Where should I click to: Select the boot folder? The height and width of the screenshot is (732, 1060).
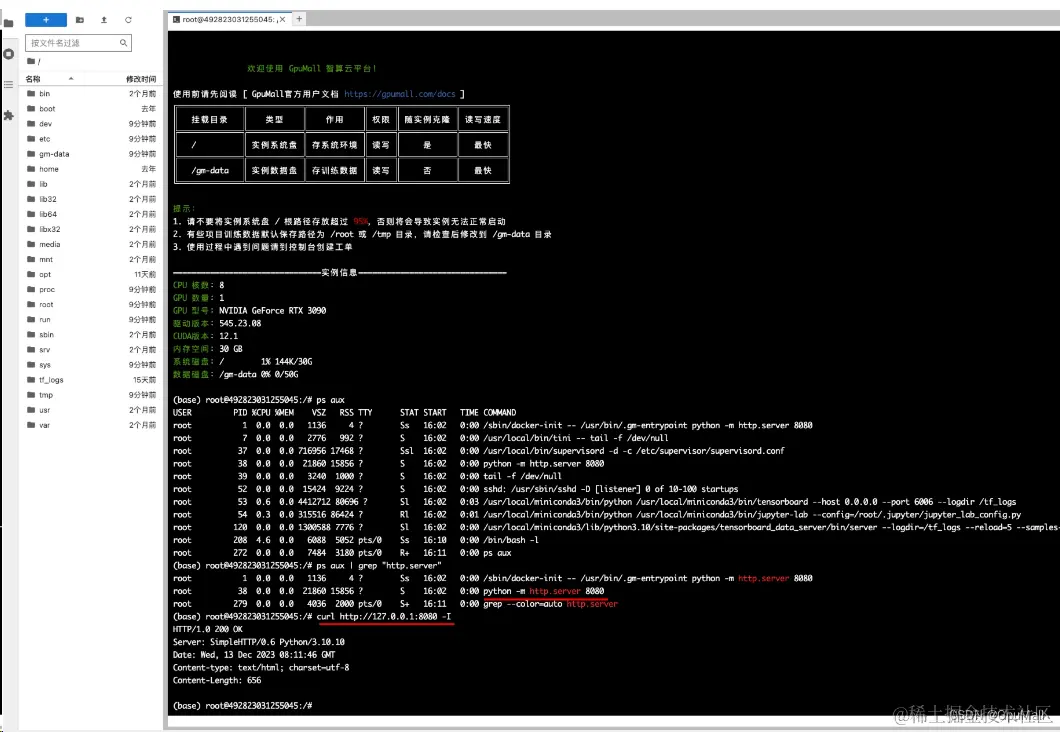click(91, 109)
